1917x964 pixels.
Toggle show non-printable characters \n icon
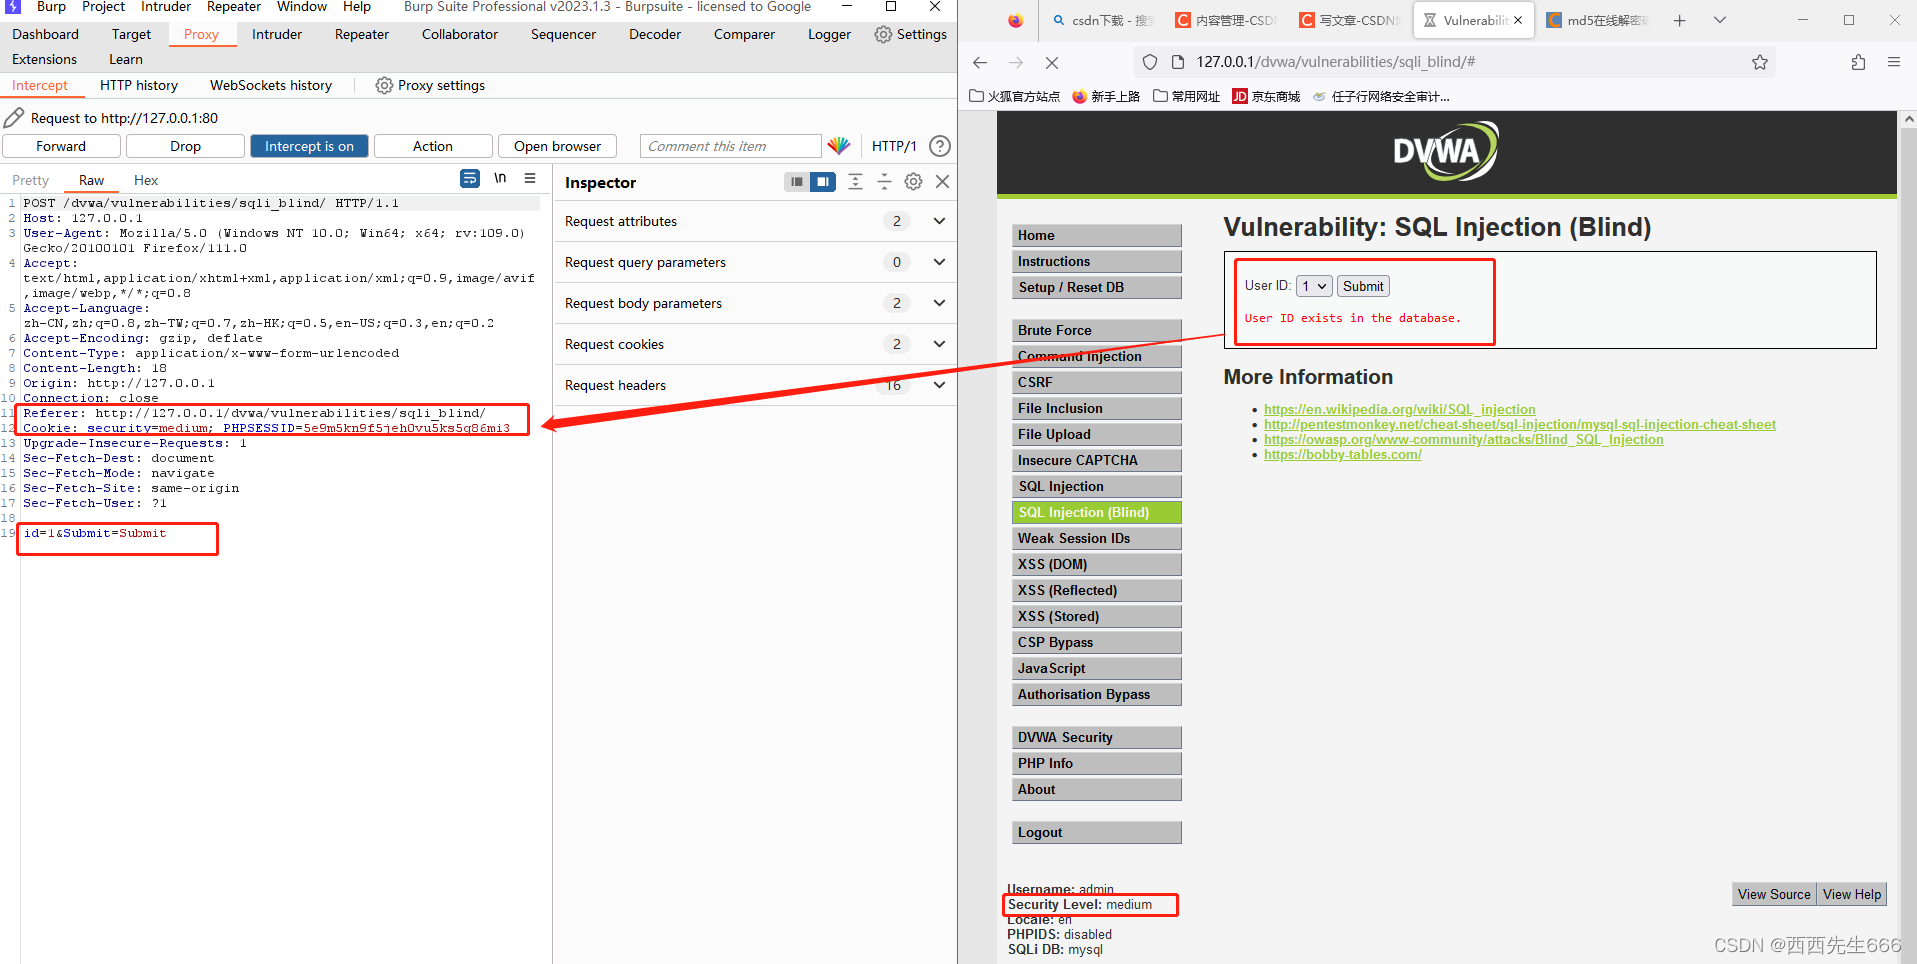(500, 178)
